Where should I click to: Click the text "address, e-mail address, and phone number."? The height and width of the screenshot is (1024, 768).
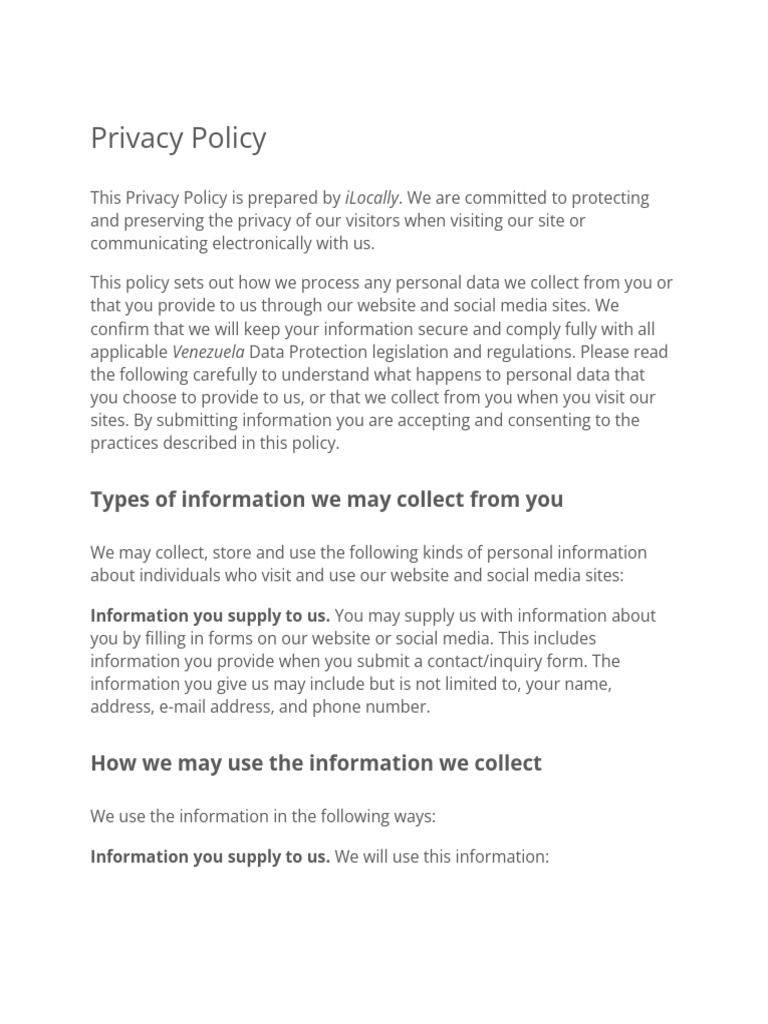tap(260, 707)
